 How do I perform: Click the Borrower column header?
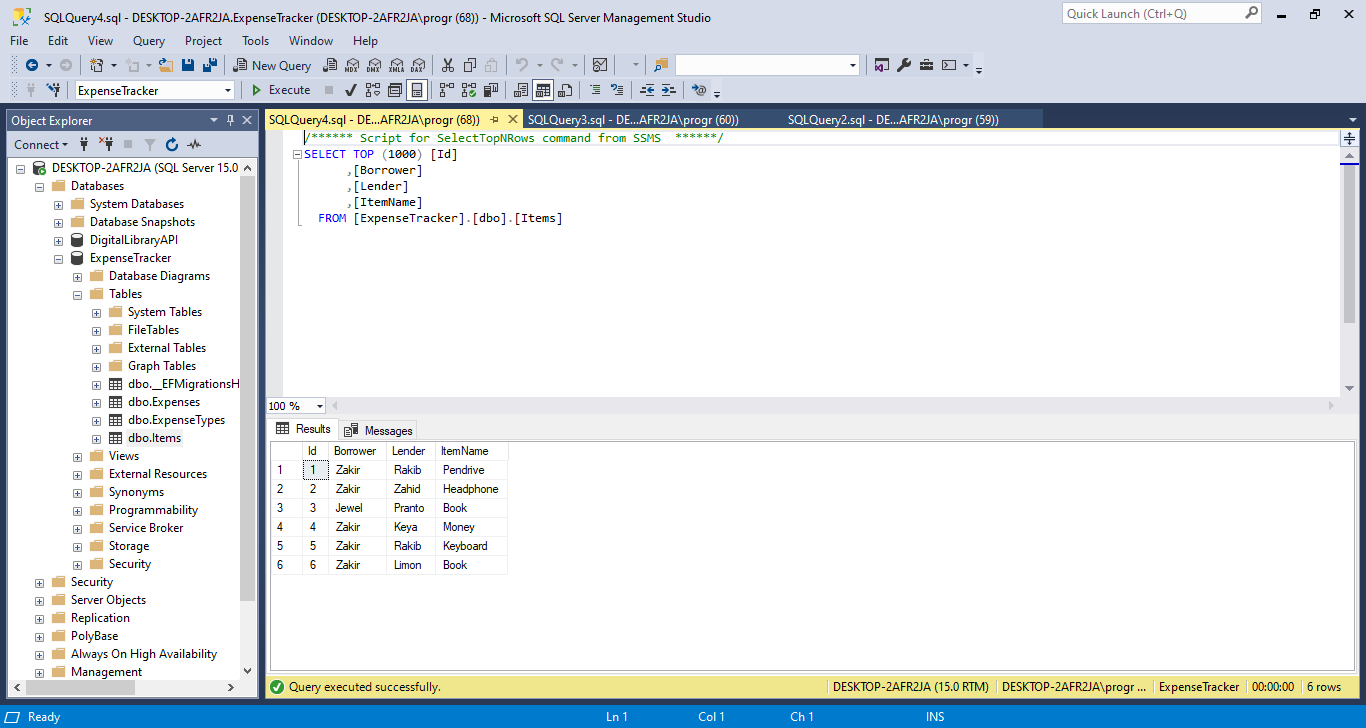click(357, 451)
